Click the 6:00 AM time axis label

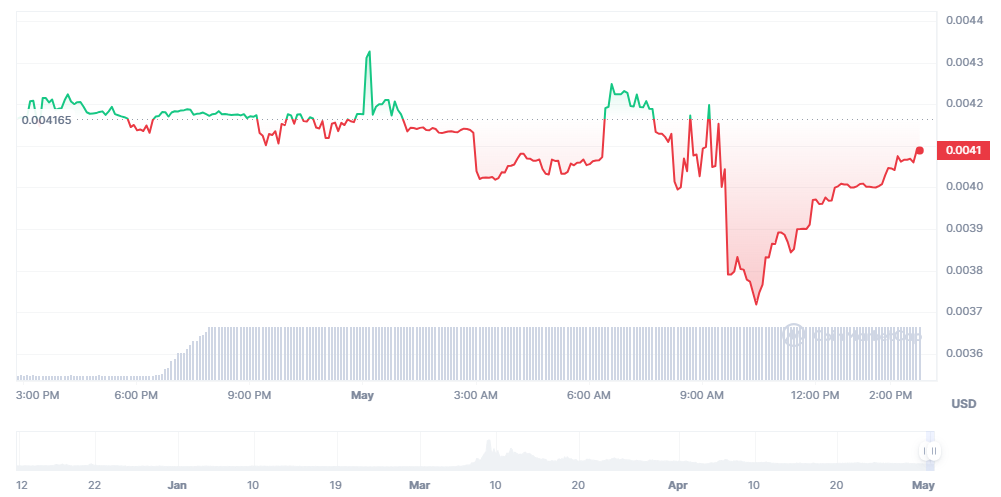coord(589,396)
